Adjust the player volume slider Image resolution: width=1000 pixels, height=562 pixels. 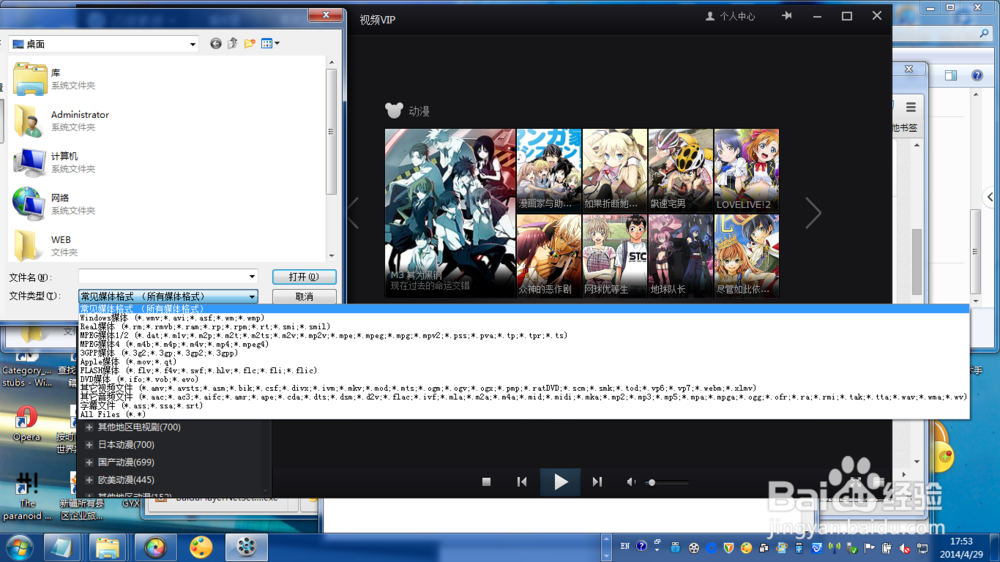point(666,482)
